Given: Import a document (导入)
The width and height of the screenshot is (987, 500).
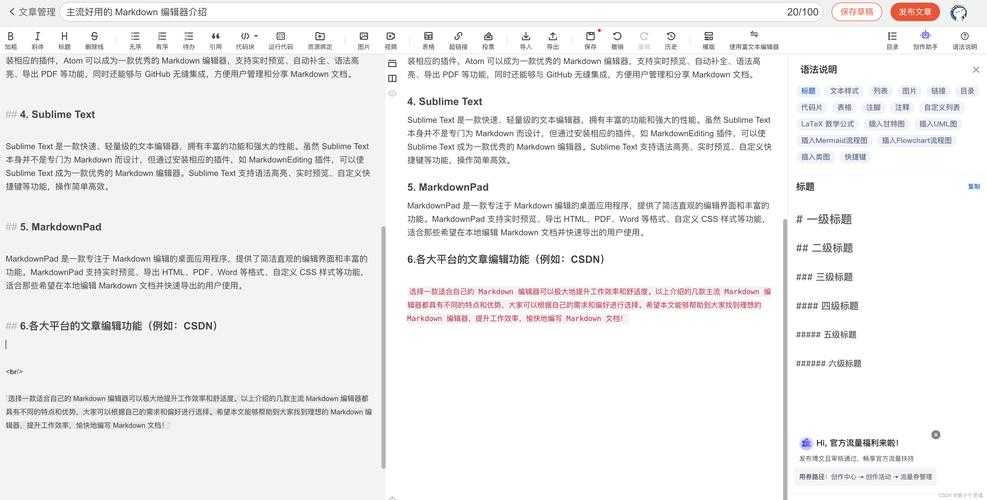Looking at the screenshot, I should [x=526, y=40].
